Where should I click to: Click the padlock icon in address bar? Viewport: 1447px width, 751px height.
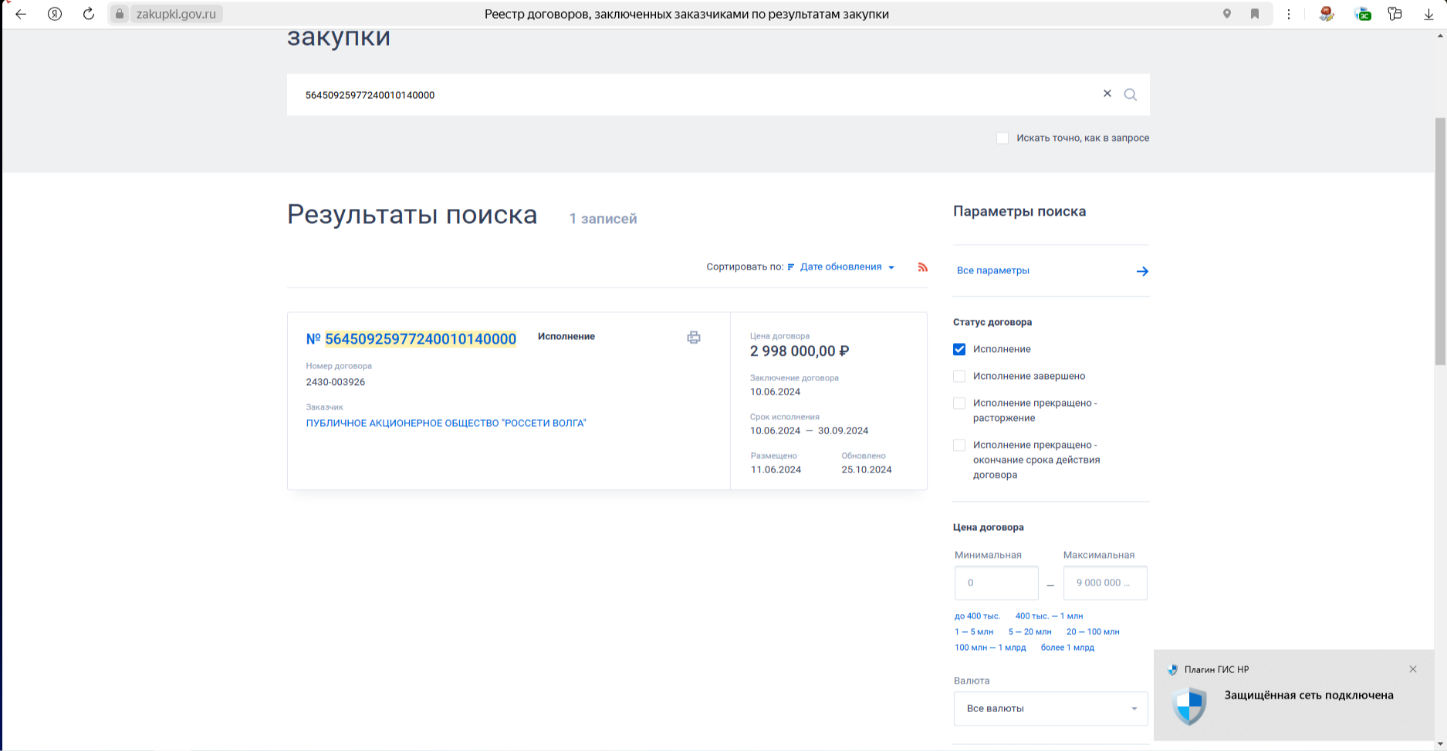pos(120,14)
